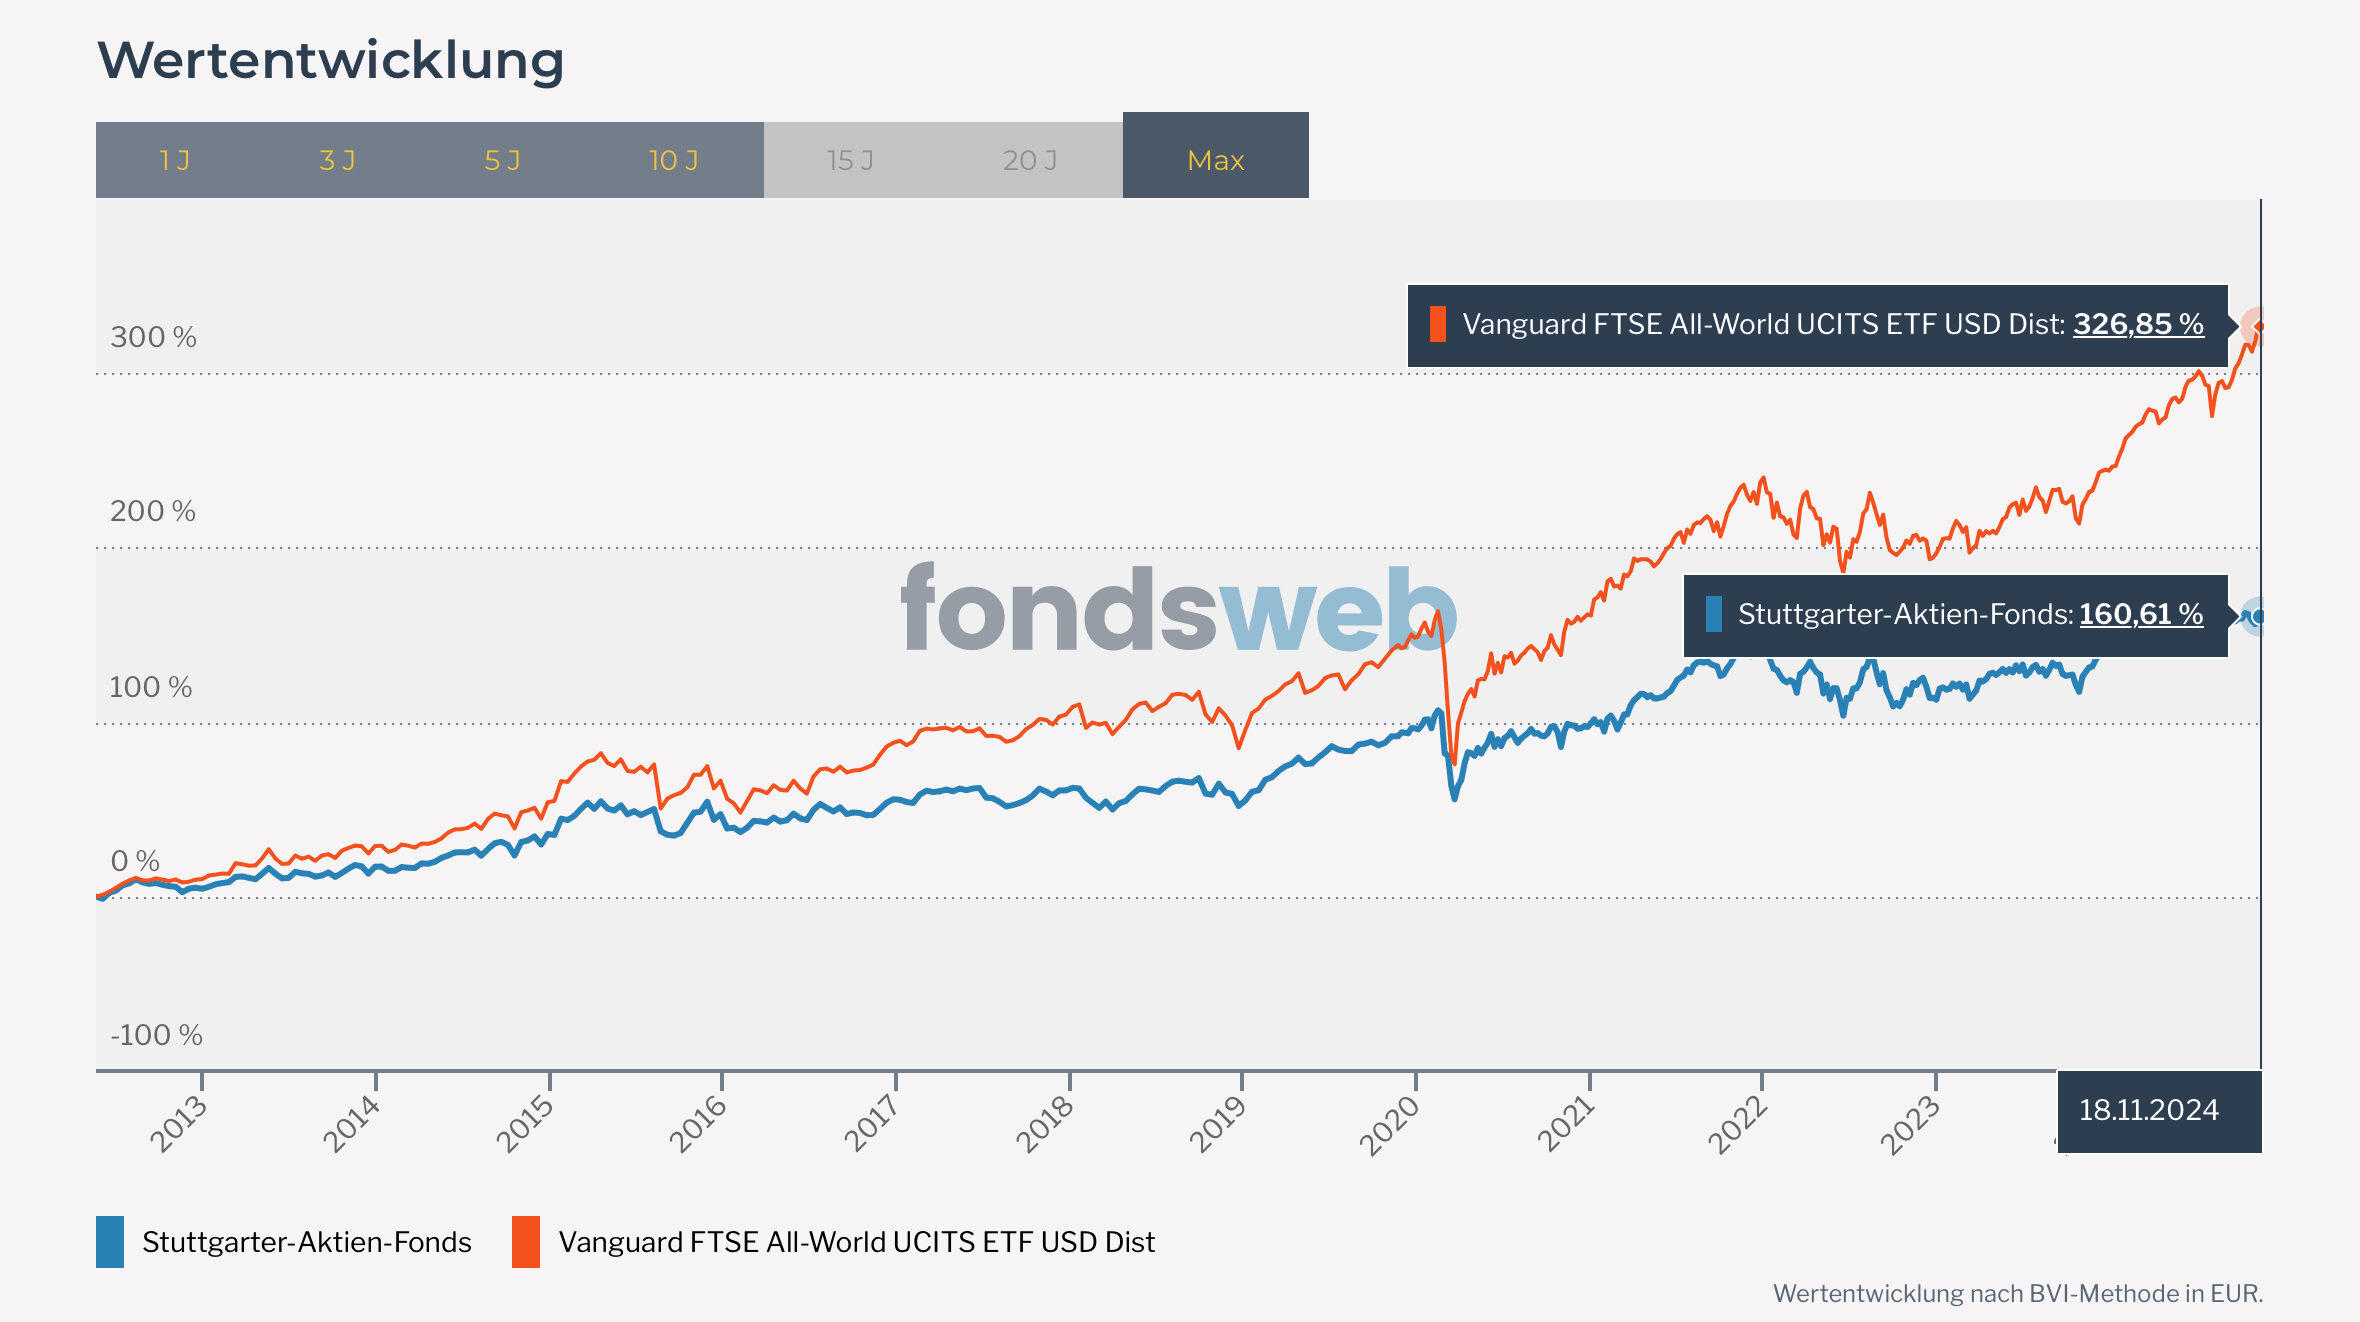Click the blue Stuttgarter-Aktien-Fonds legend swatch
The height and width of the screenshot is (1322, 2360).
(x=110, y=1241)
